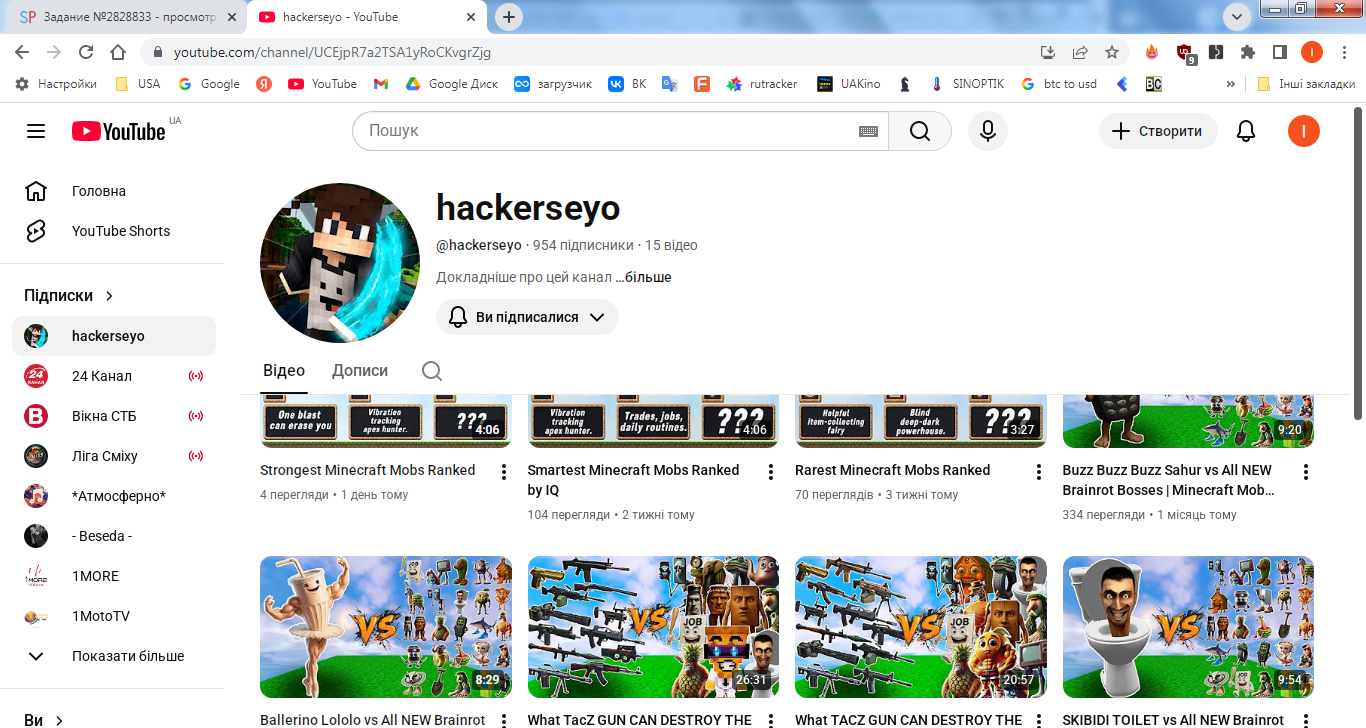This screenshot has width=1366, height=728.
Task: Start voice search with microphone icon
Action: (988, 131)
